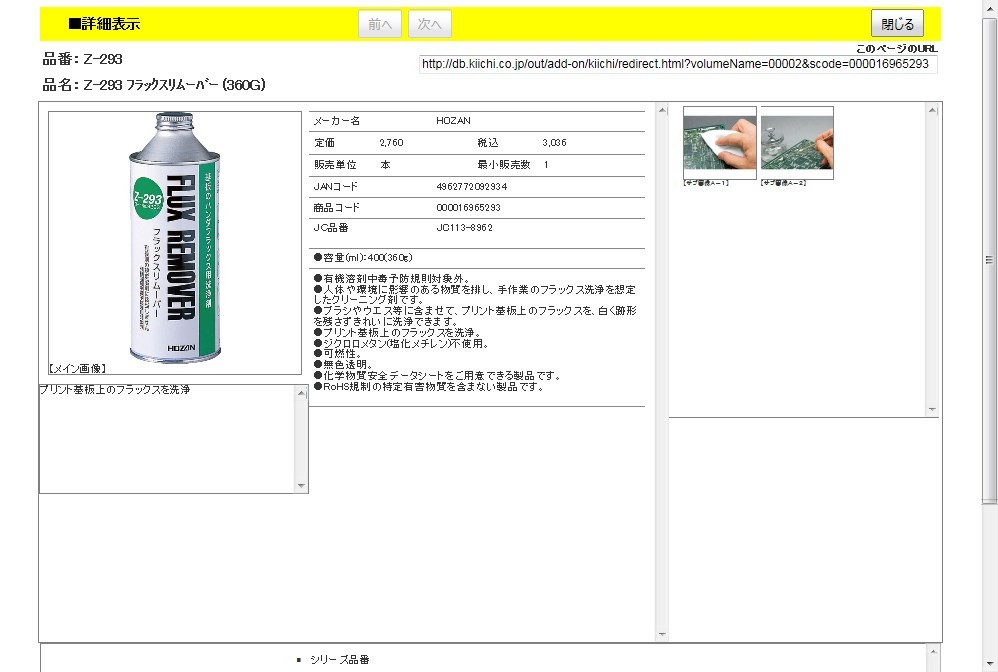Click the 品番: Z-293 heading

(x=82, y=59)
